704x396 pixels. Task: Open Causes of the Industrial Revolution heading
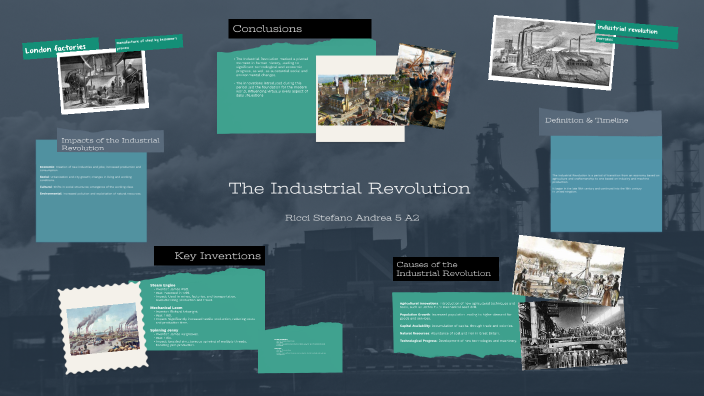[445, 269]
